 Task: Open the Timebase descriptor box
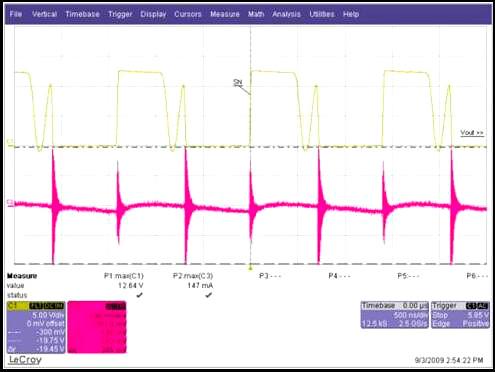(x=395, y=315)
